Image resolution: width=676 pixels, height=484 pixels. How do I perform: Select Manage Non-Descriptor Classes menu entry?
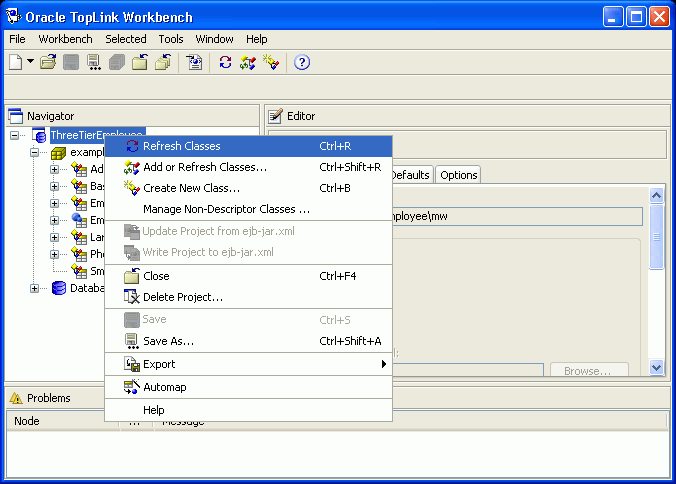(248, 209)
